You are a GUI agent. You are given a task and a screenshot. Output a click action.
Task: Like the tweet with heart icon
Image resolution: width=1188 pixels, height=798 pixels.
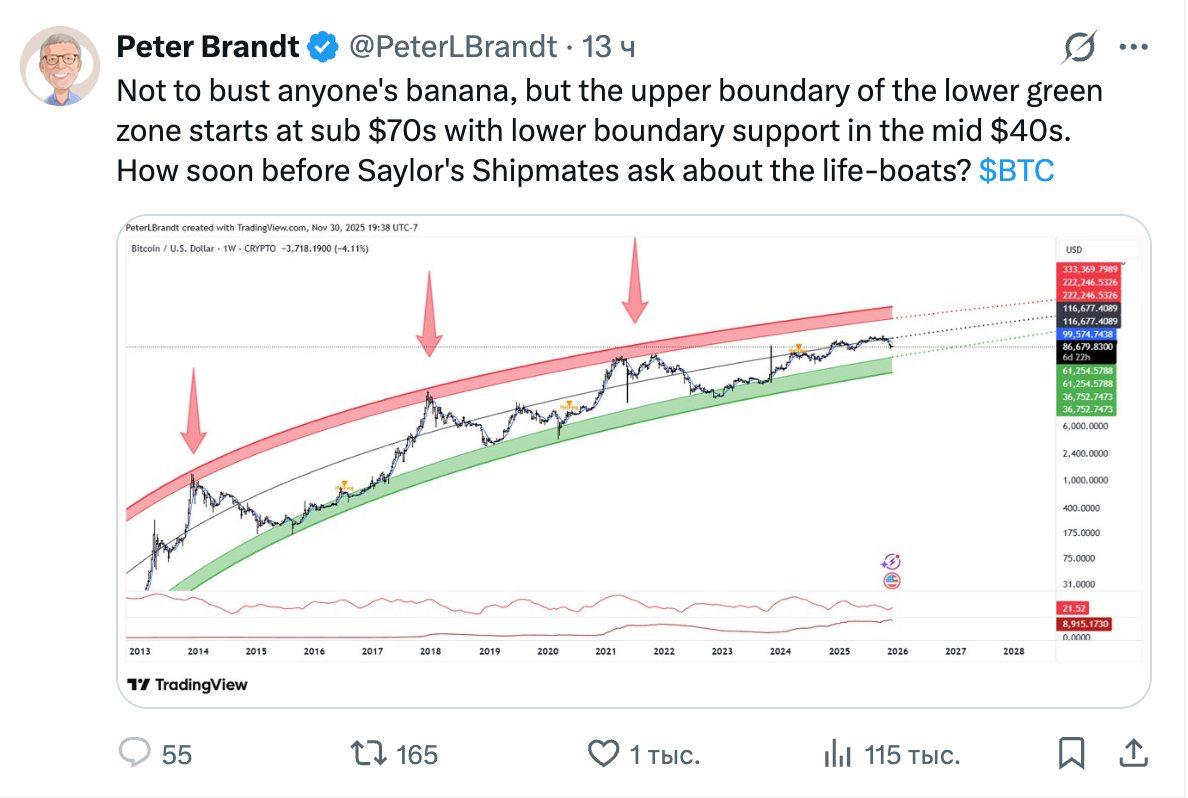pos(603,753)
